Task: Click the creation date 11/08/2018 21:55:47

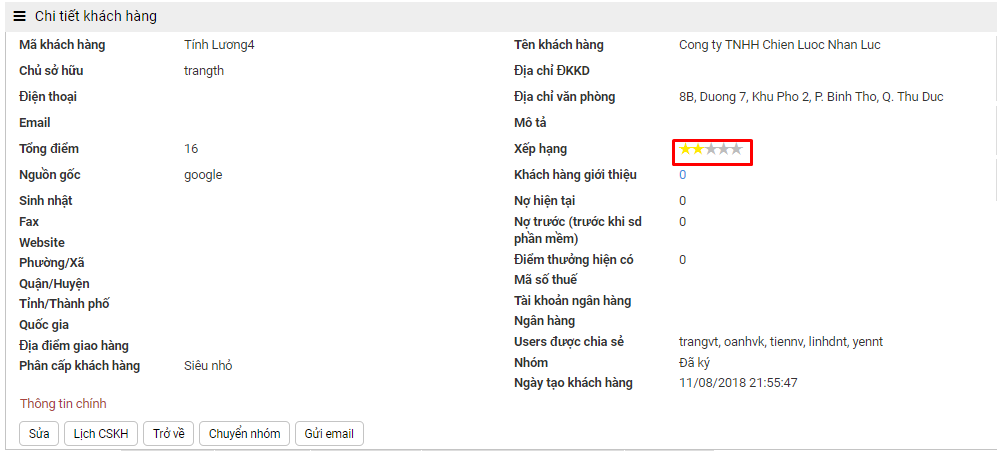Action: pos(738,383)
